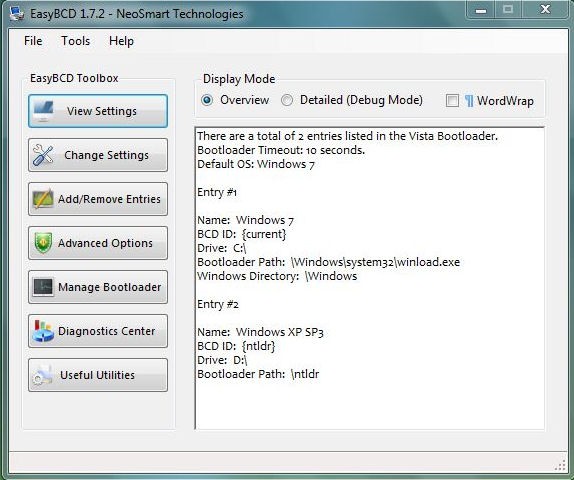Click the pencil icon on Add/Remove Entries
Screen dimensions: 574x480
pos(43,199)
